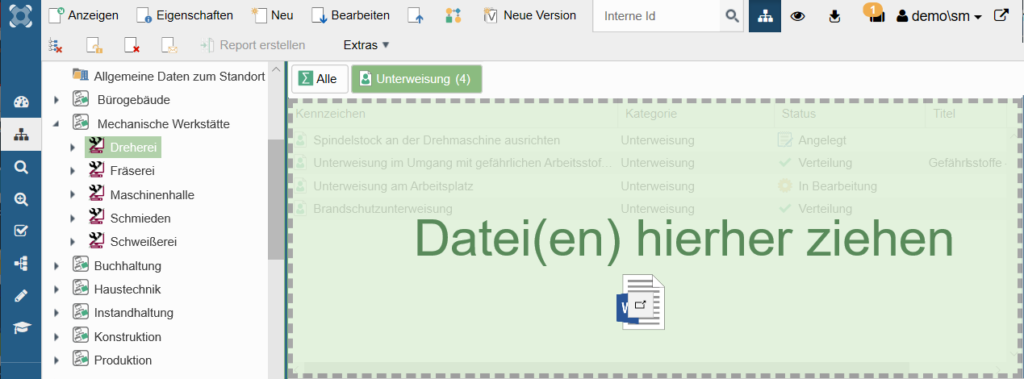Open the tree nodes icon in sidebar
Image resolution: width=1024 pixels, height=379 pixels.
(x=21, y=263)
